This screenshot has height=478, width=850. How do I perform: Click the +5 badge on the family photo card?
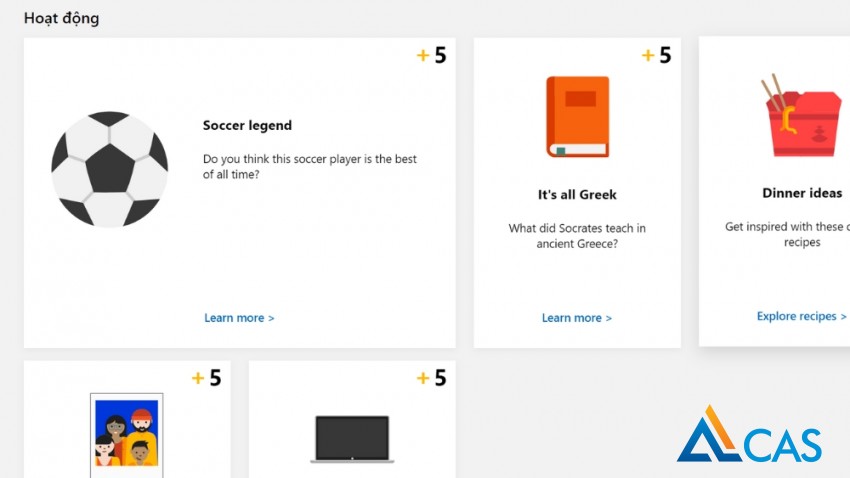click(206, 378)
